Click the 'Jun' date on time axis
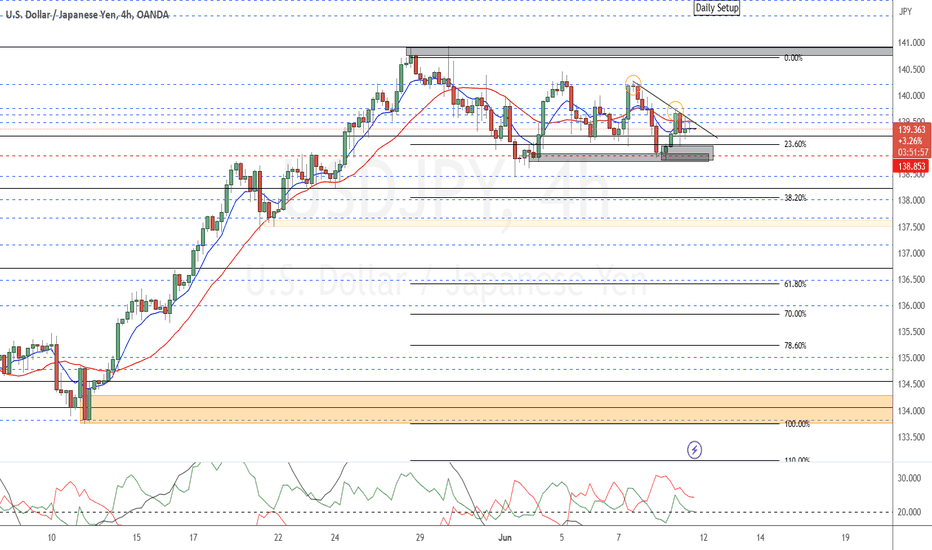 pos(505,538)
